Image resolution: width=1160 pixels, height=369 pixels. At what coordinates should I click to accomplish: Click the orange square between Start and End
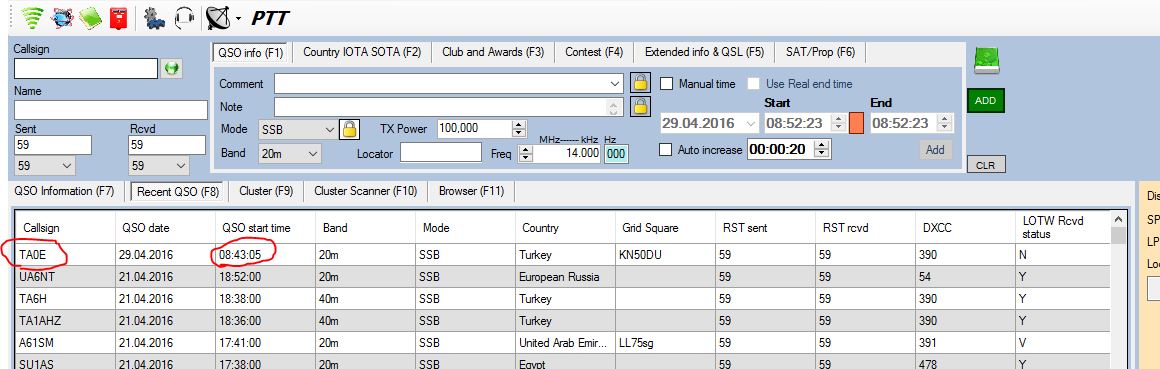[856, 123]
